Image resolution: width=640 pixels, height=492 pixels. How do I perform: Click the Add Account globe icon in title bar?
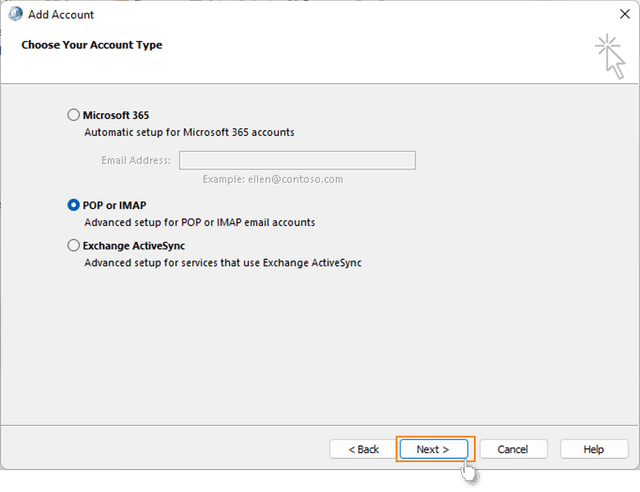(16, 14)
